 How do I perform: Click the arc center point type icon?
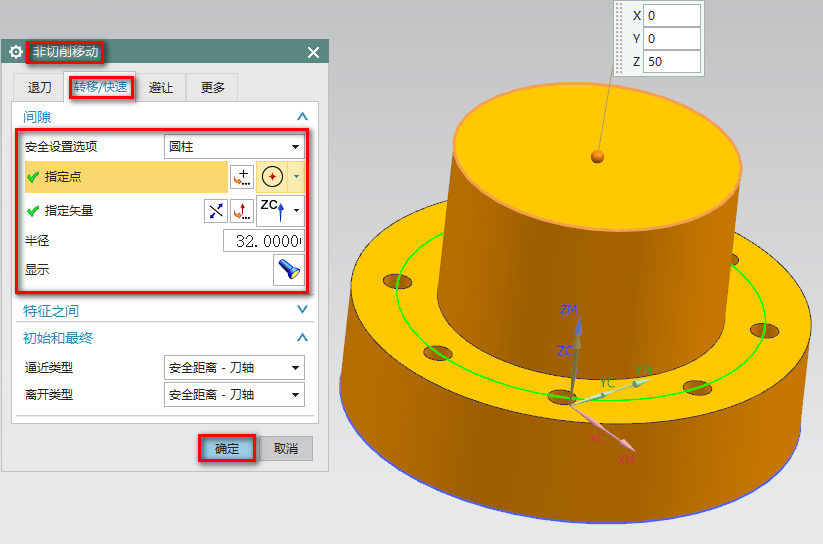(x=271, y=177)
